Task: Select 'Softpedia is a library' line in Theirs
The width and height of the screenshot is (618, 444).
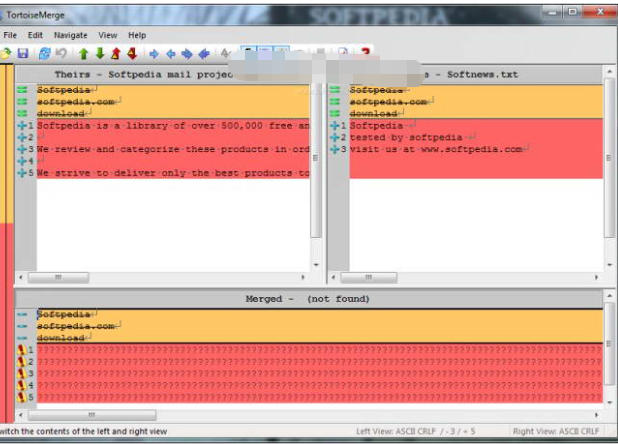Action: coord(173,126)
